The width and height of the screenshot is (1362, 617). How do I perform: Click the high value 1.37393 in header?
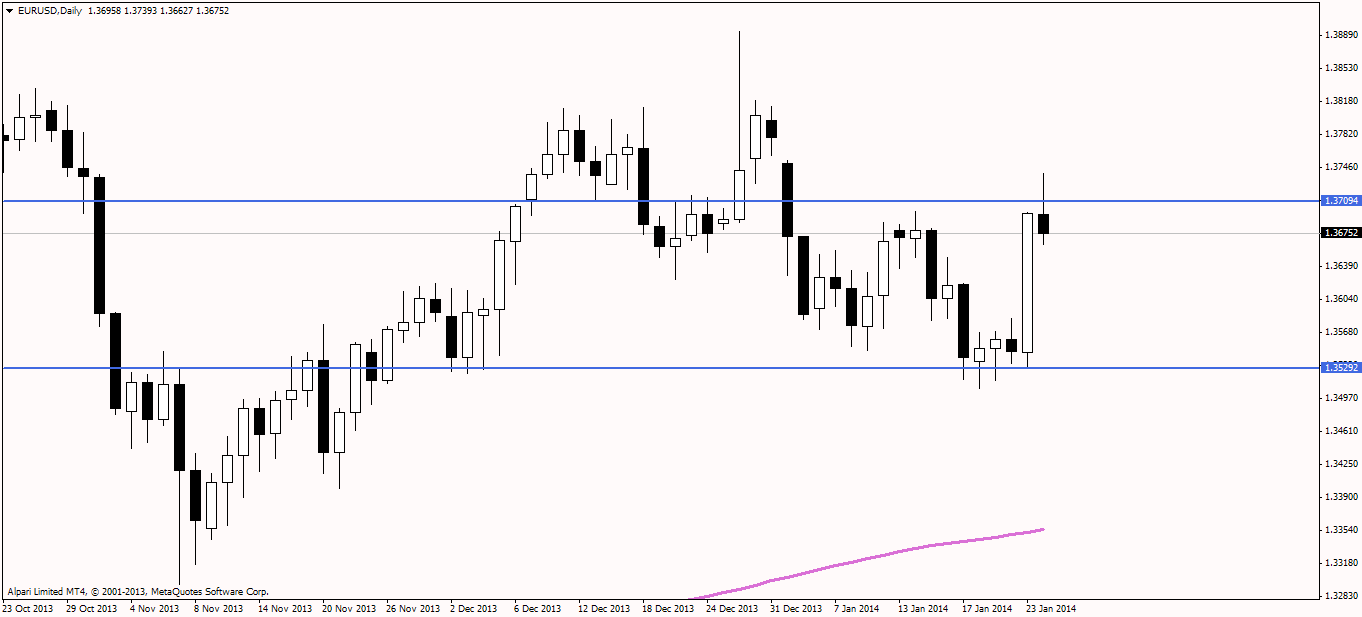(x=142, y=10)
